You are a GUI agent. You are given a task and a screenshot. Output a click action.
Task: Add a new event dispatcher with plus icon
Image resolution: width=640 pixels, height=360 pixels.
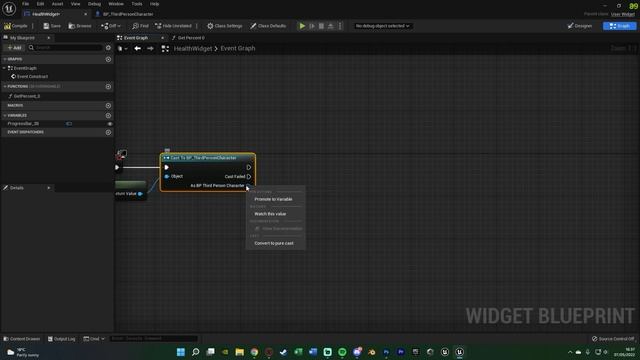(x=108, y=132)
